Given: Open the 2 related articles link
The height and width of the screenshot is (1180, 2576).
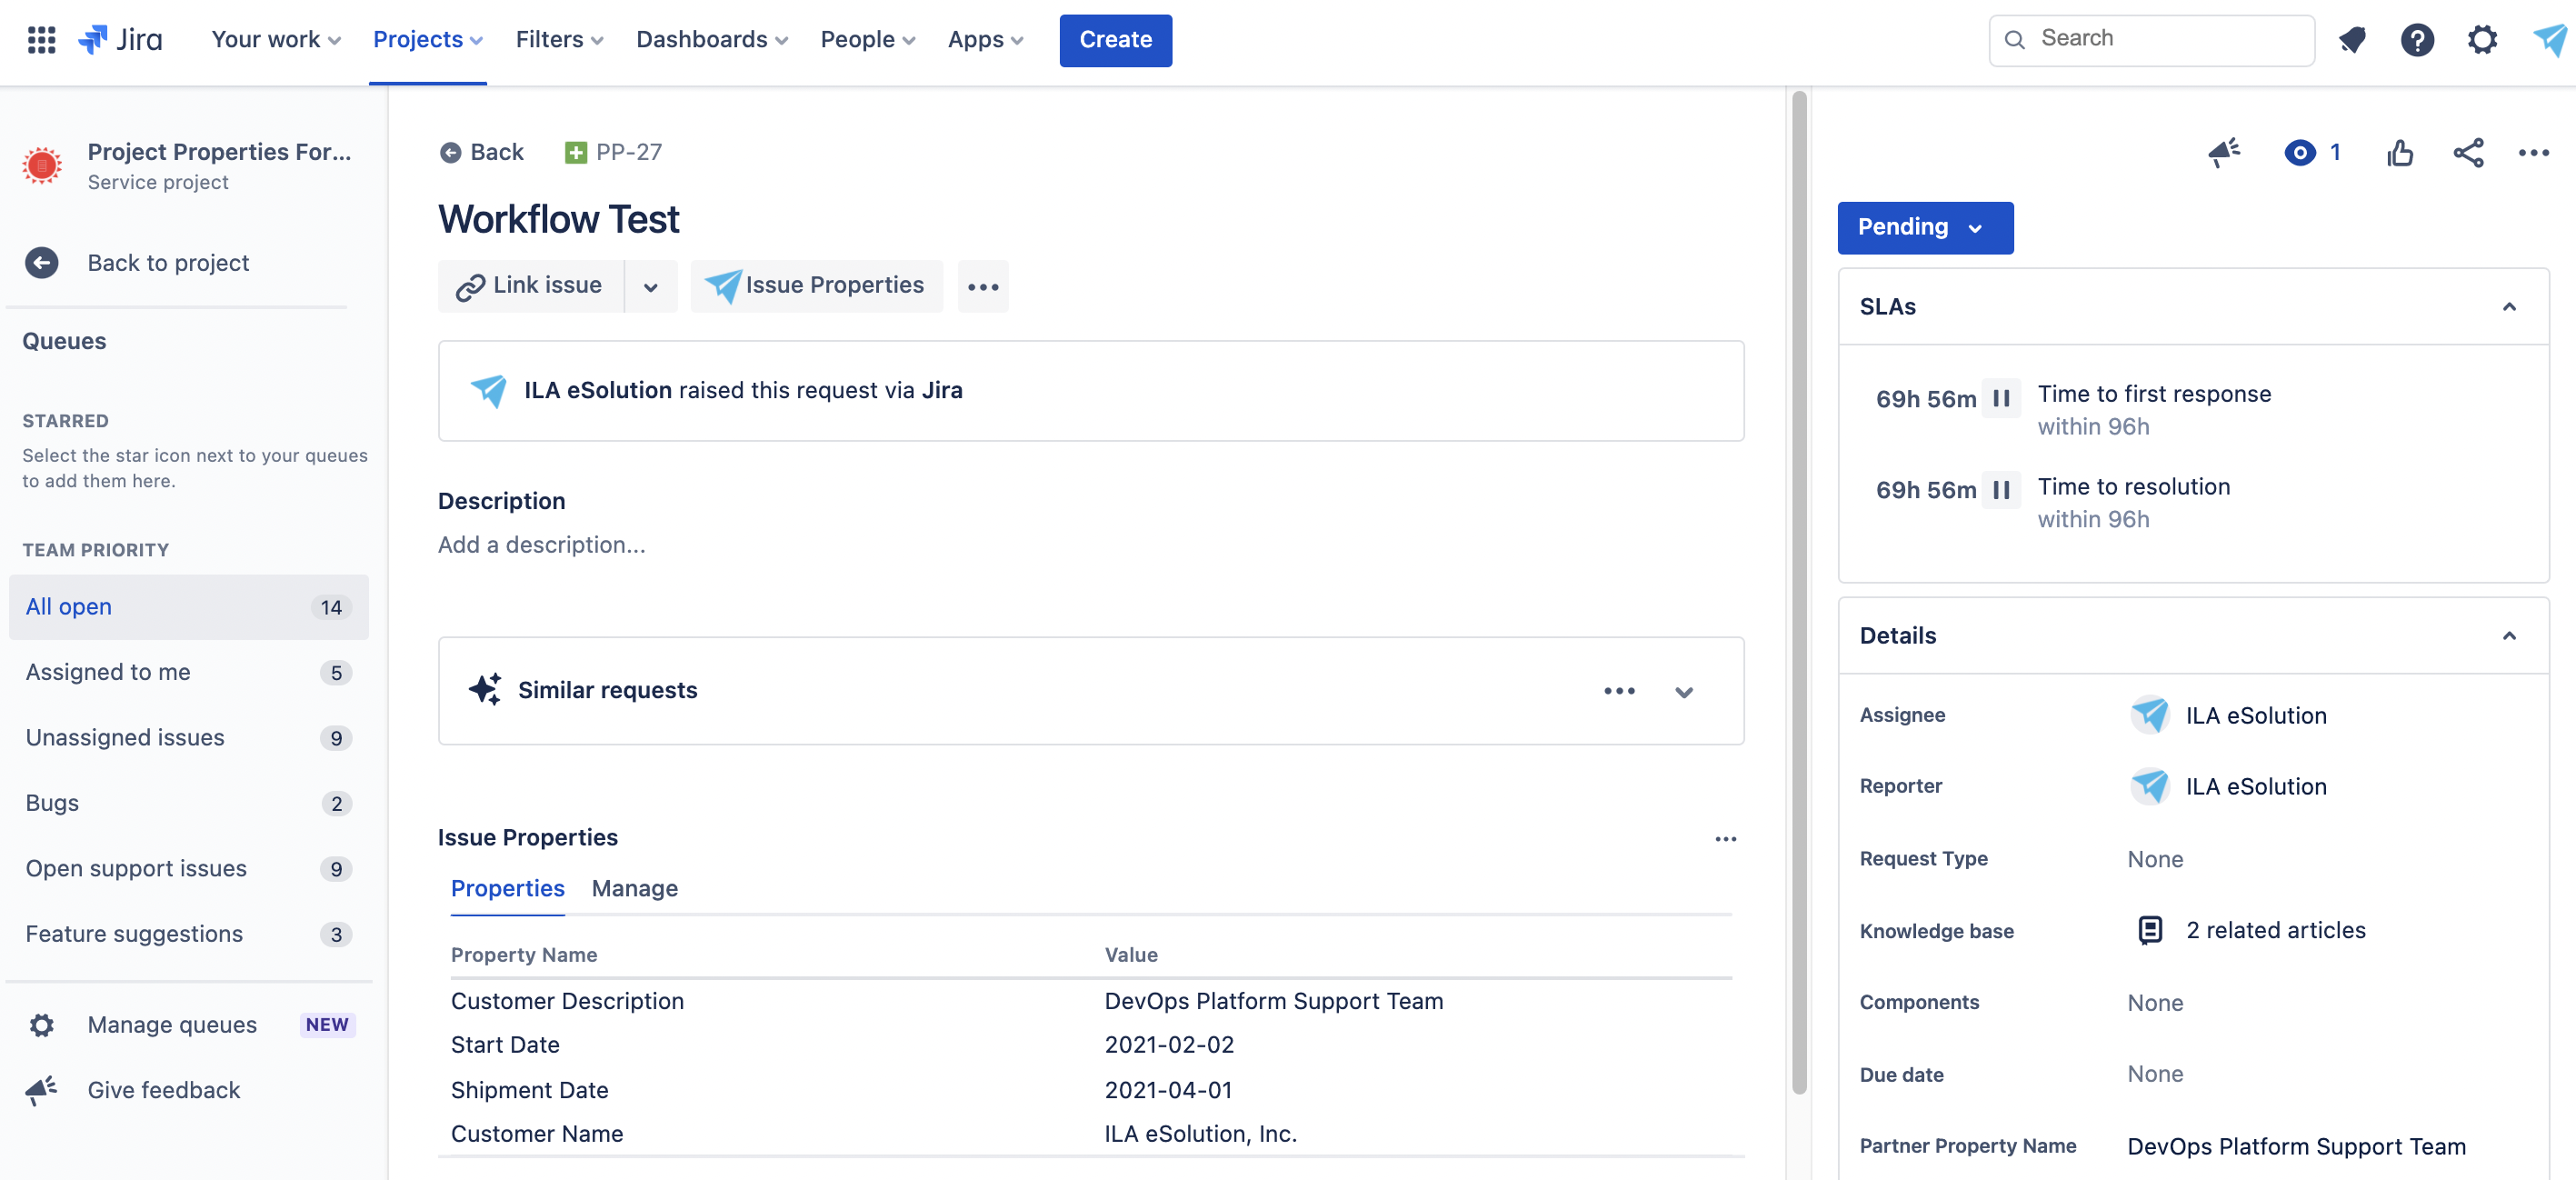Looking at the screenshot, I should [2276, 930].
